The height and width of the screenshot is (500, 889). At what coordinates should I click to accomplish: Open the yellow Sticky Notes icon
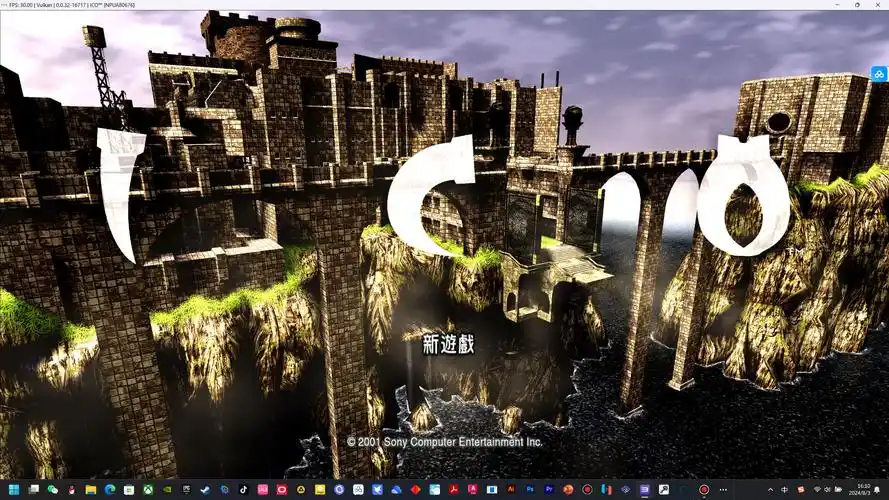click(320, 489)
